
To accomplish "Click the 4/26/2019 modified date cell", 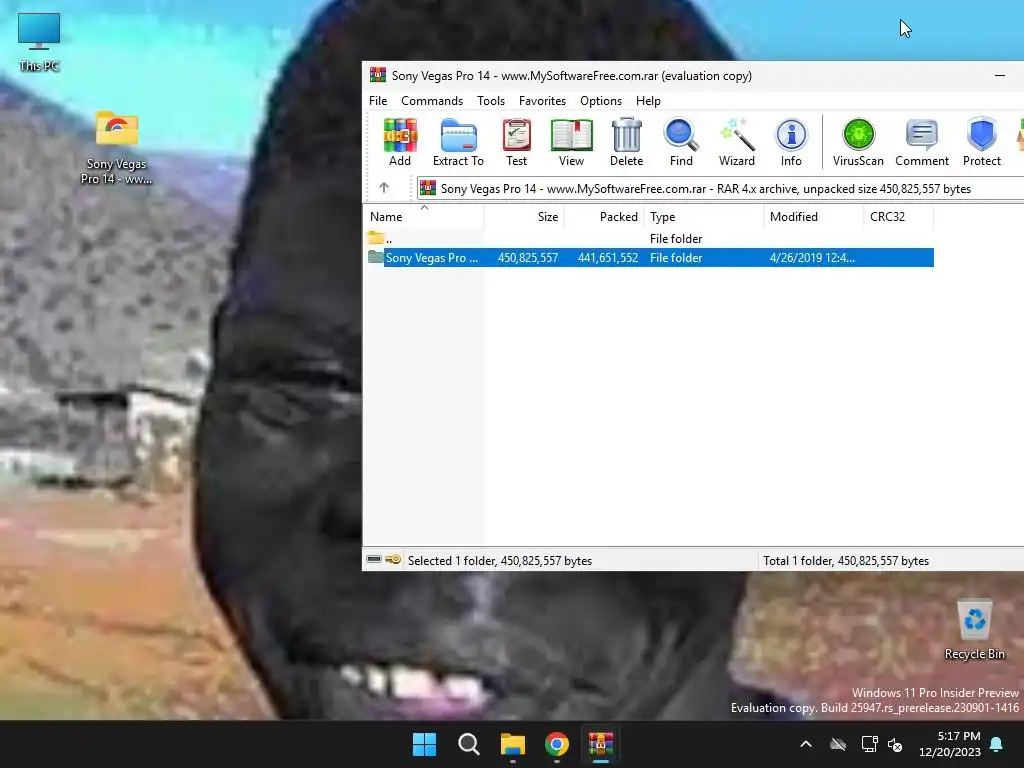I will tap(812, 257).
